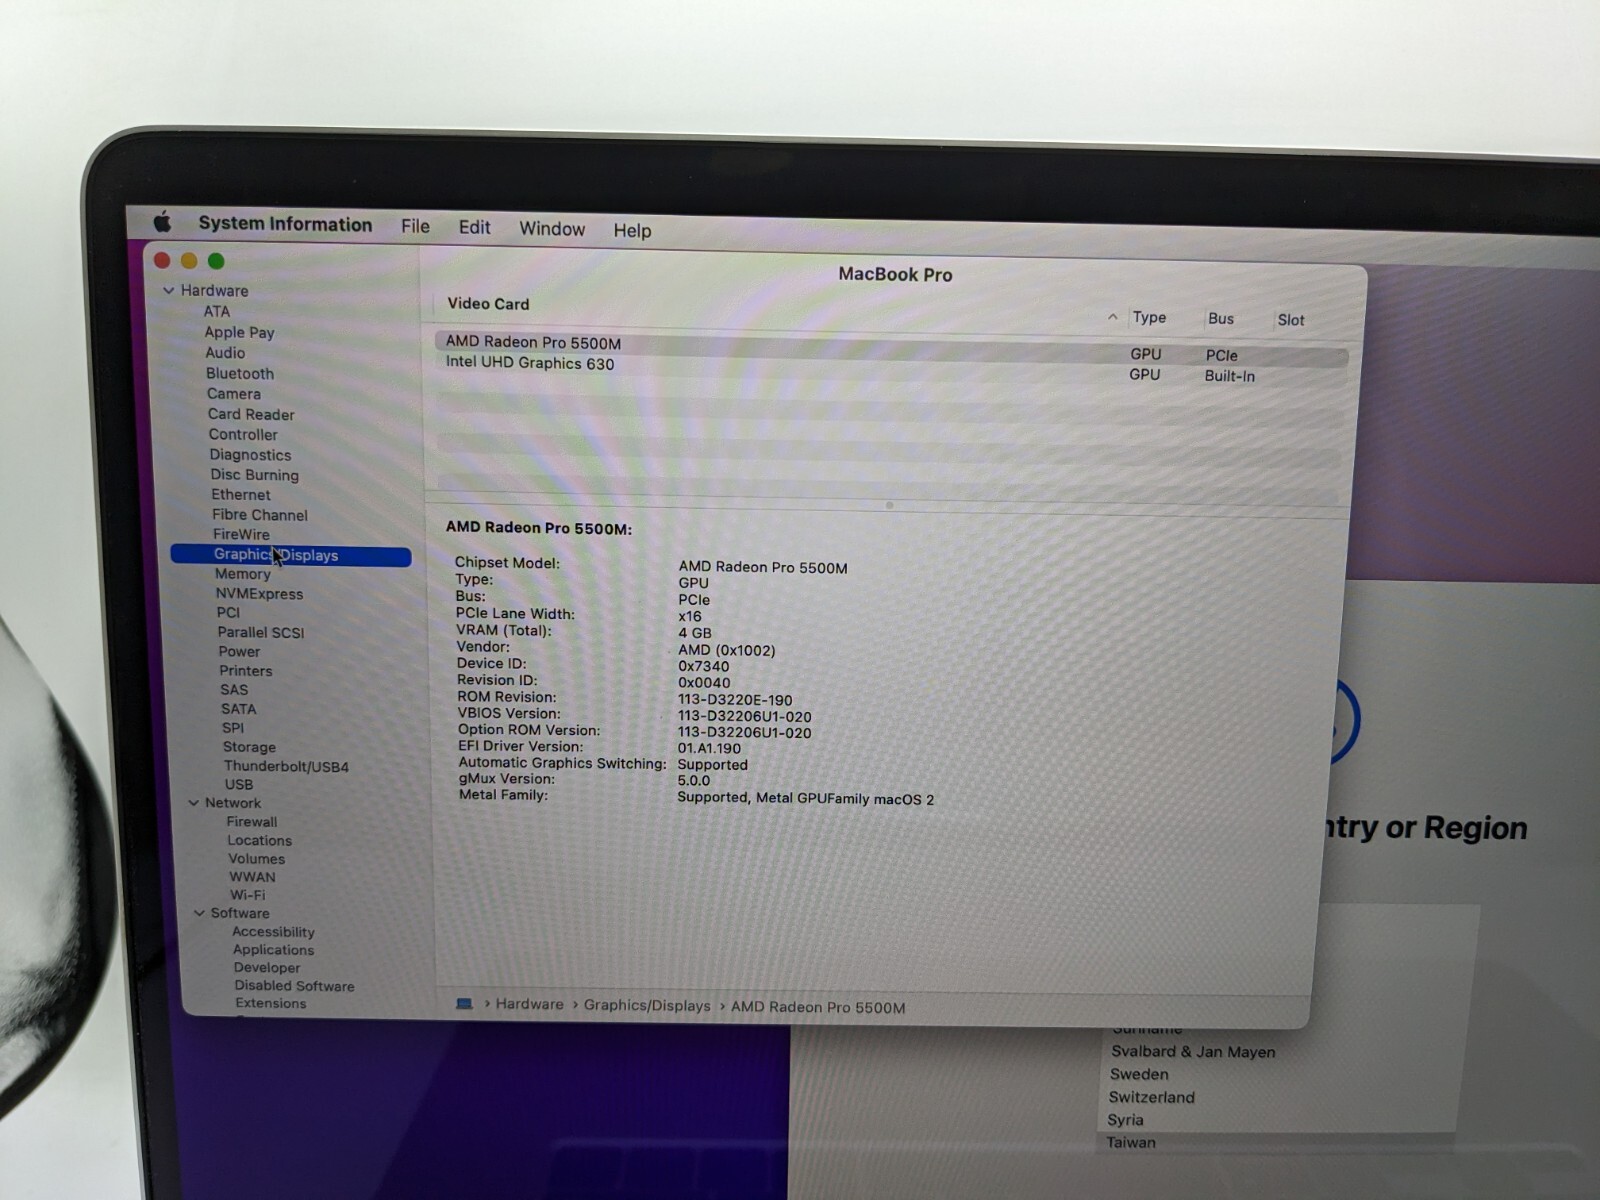Sort by the Video Card column header

(x=488, y=304)
